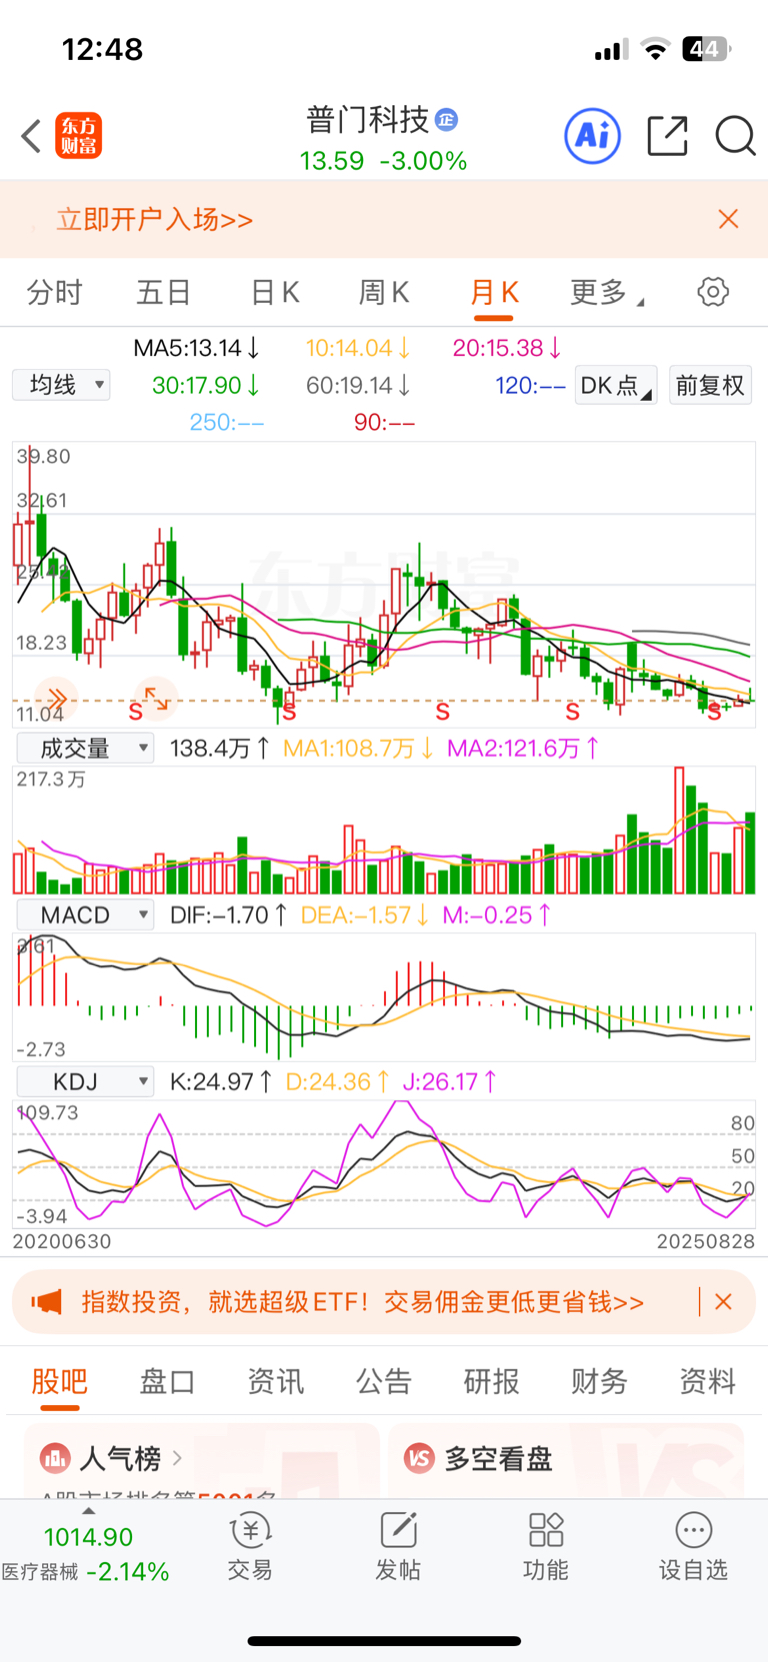Open the DK点 dropdown
Viewport: 768px width, 1663px height.
[616, 385]
